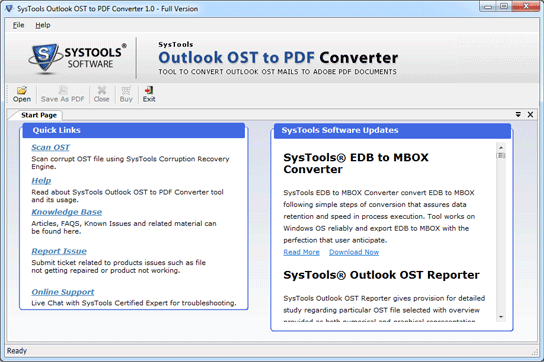Click the app icon in title bar
The image size is (544, 362).
pyautogui.click(x=9, y=9)
